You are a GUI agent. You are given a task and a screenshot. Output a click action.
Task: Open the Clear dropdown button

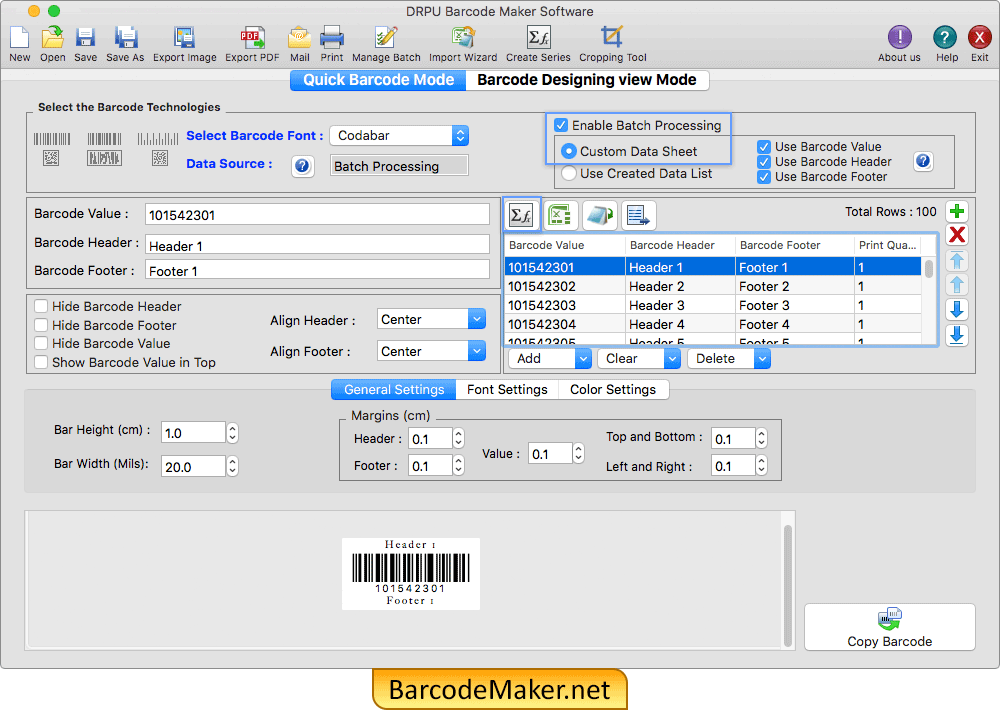[x=638, y=359]
